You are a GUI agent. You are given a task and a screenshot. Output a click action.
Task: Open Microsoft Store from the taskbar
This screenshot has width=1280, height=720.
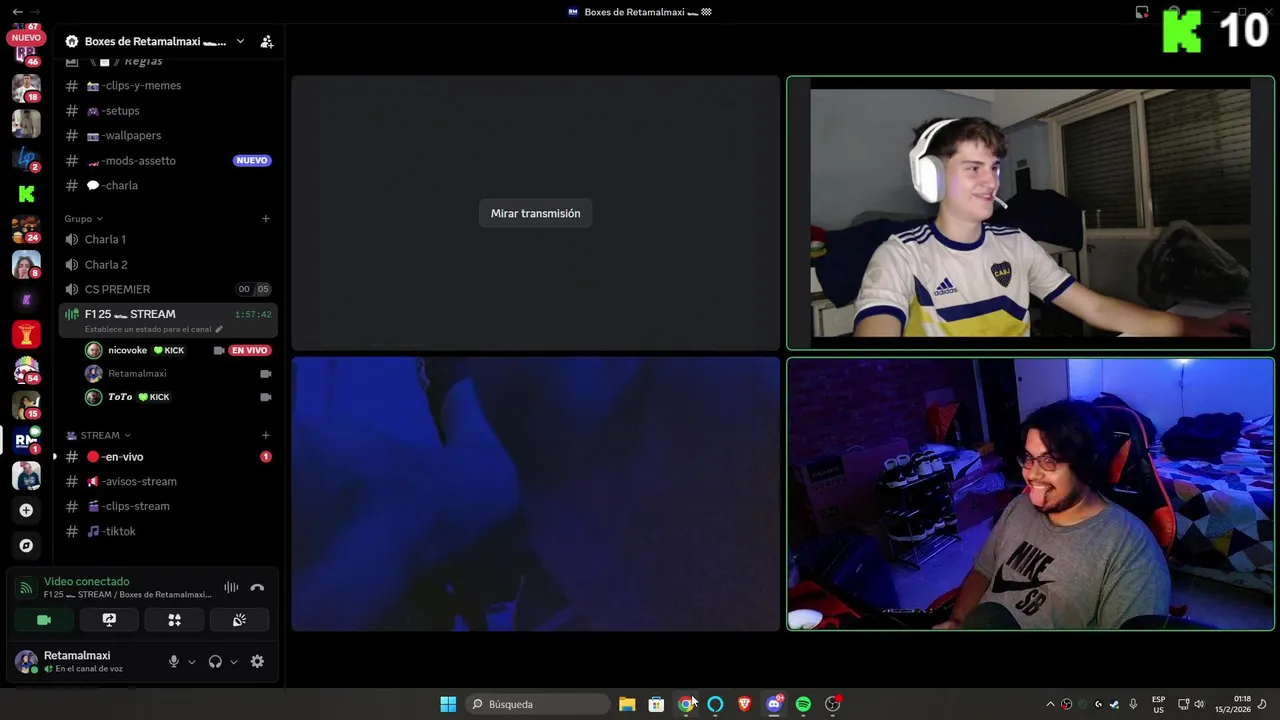coord(656,705)
